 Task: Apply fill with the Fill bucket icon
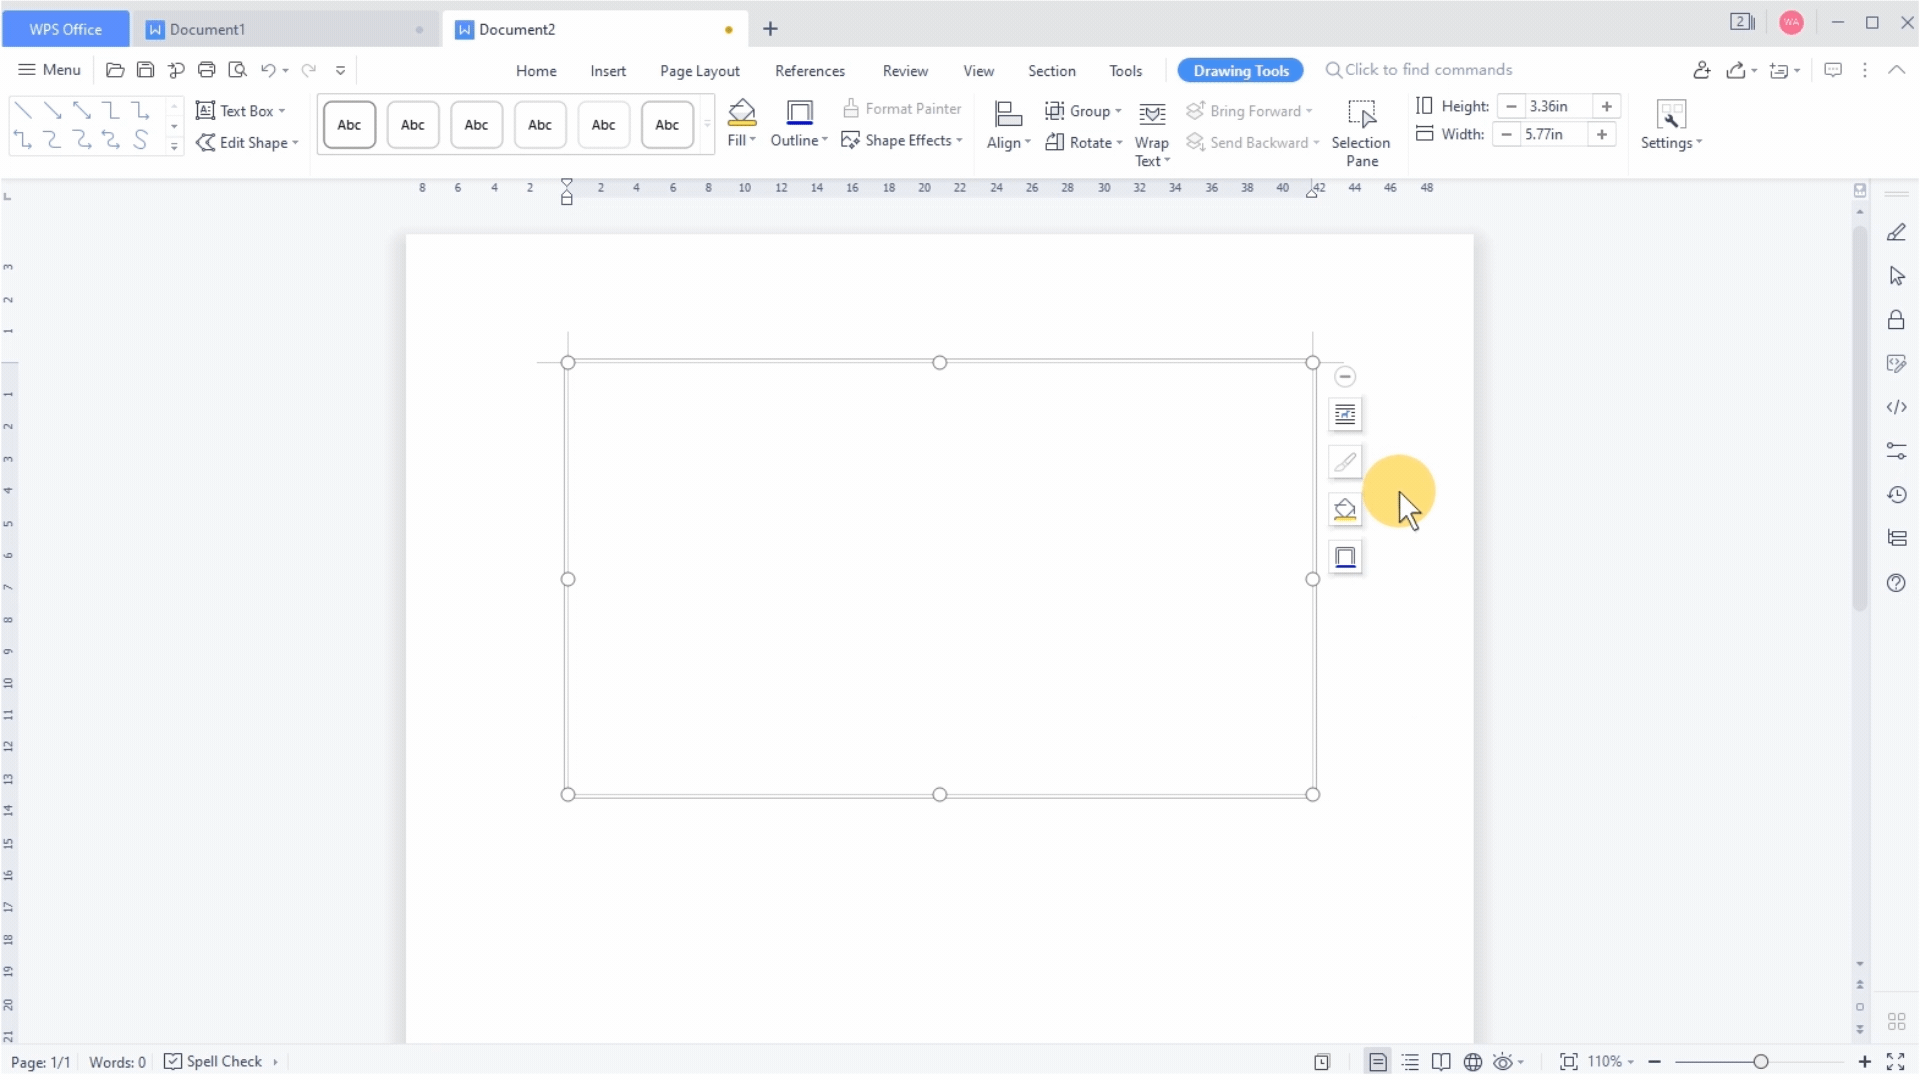click(x=741, y=112)
